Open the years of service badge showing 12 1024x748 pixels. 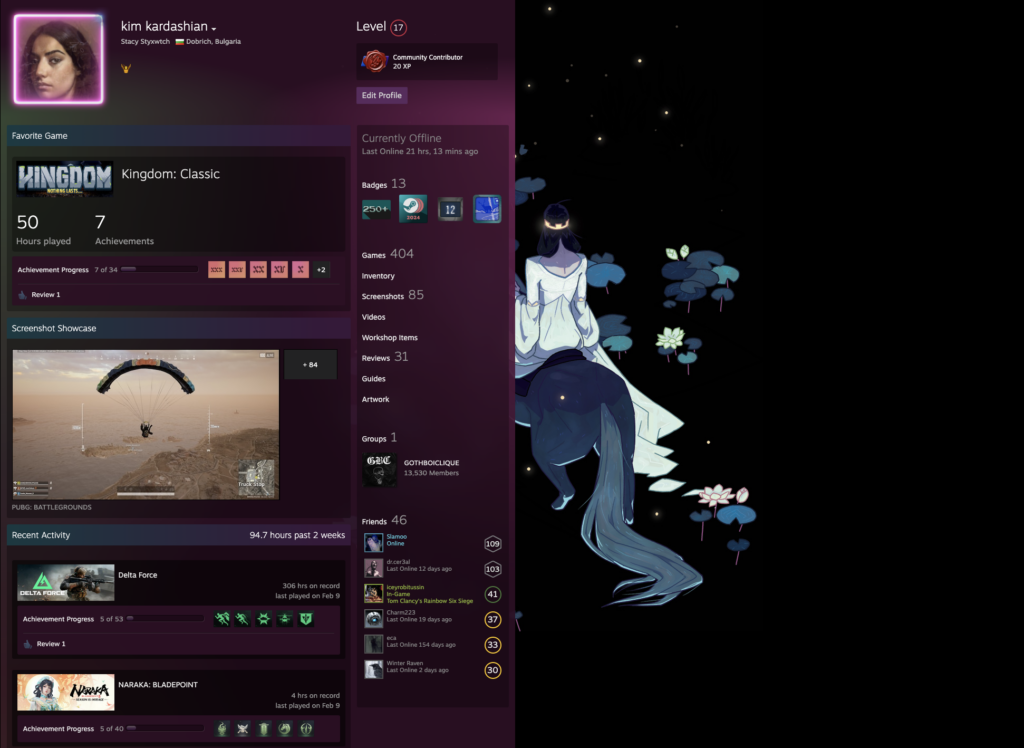(x=450, y=209)
